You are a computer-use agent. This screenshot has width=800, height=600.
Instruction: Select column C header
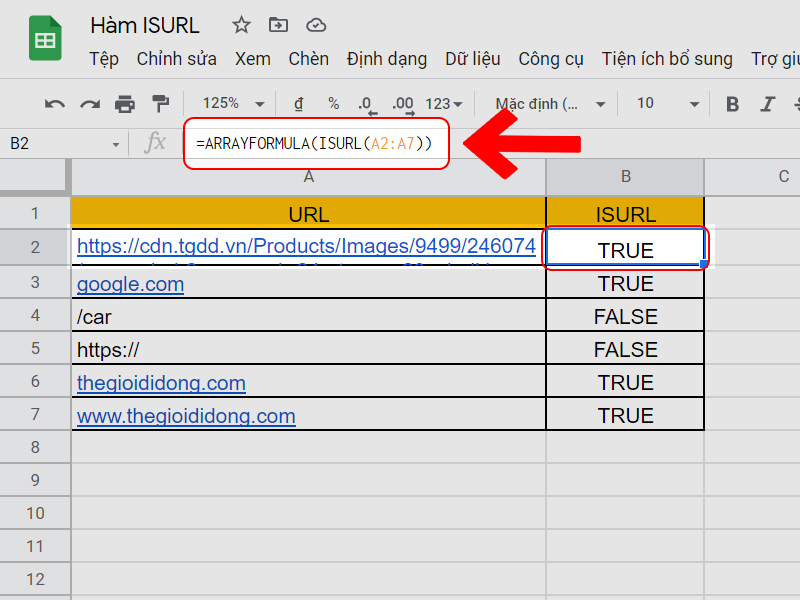pyautogui.click(x=753, y=177)
